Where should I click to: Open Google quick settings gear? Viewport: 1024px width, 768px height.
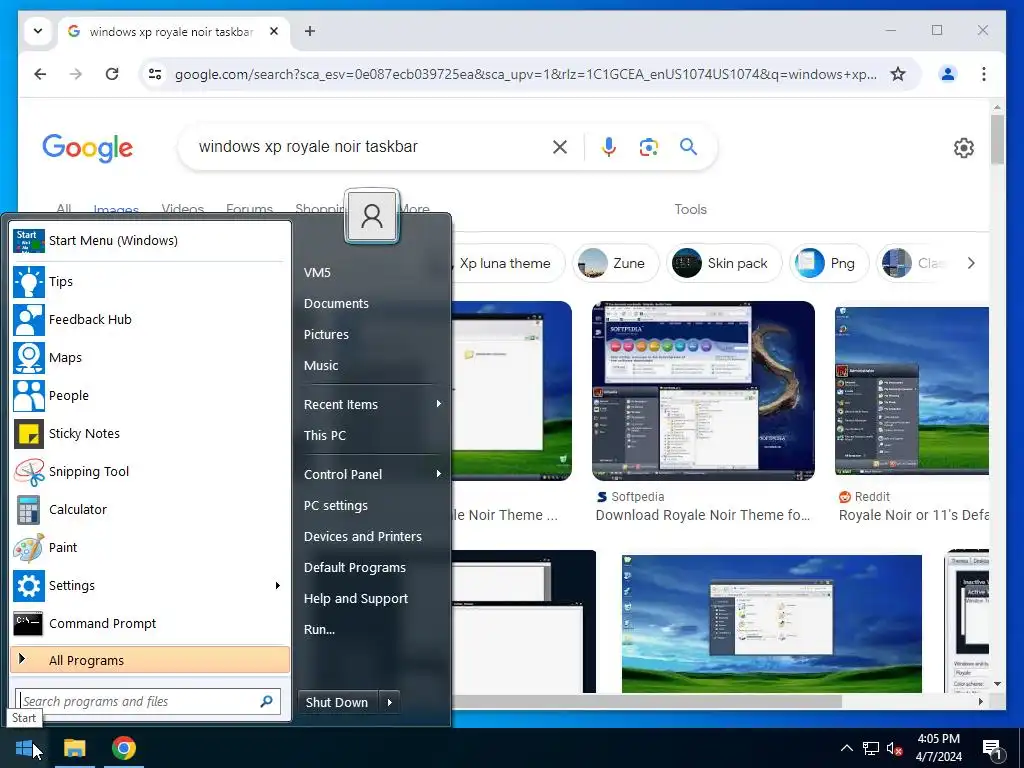963,148
